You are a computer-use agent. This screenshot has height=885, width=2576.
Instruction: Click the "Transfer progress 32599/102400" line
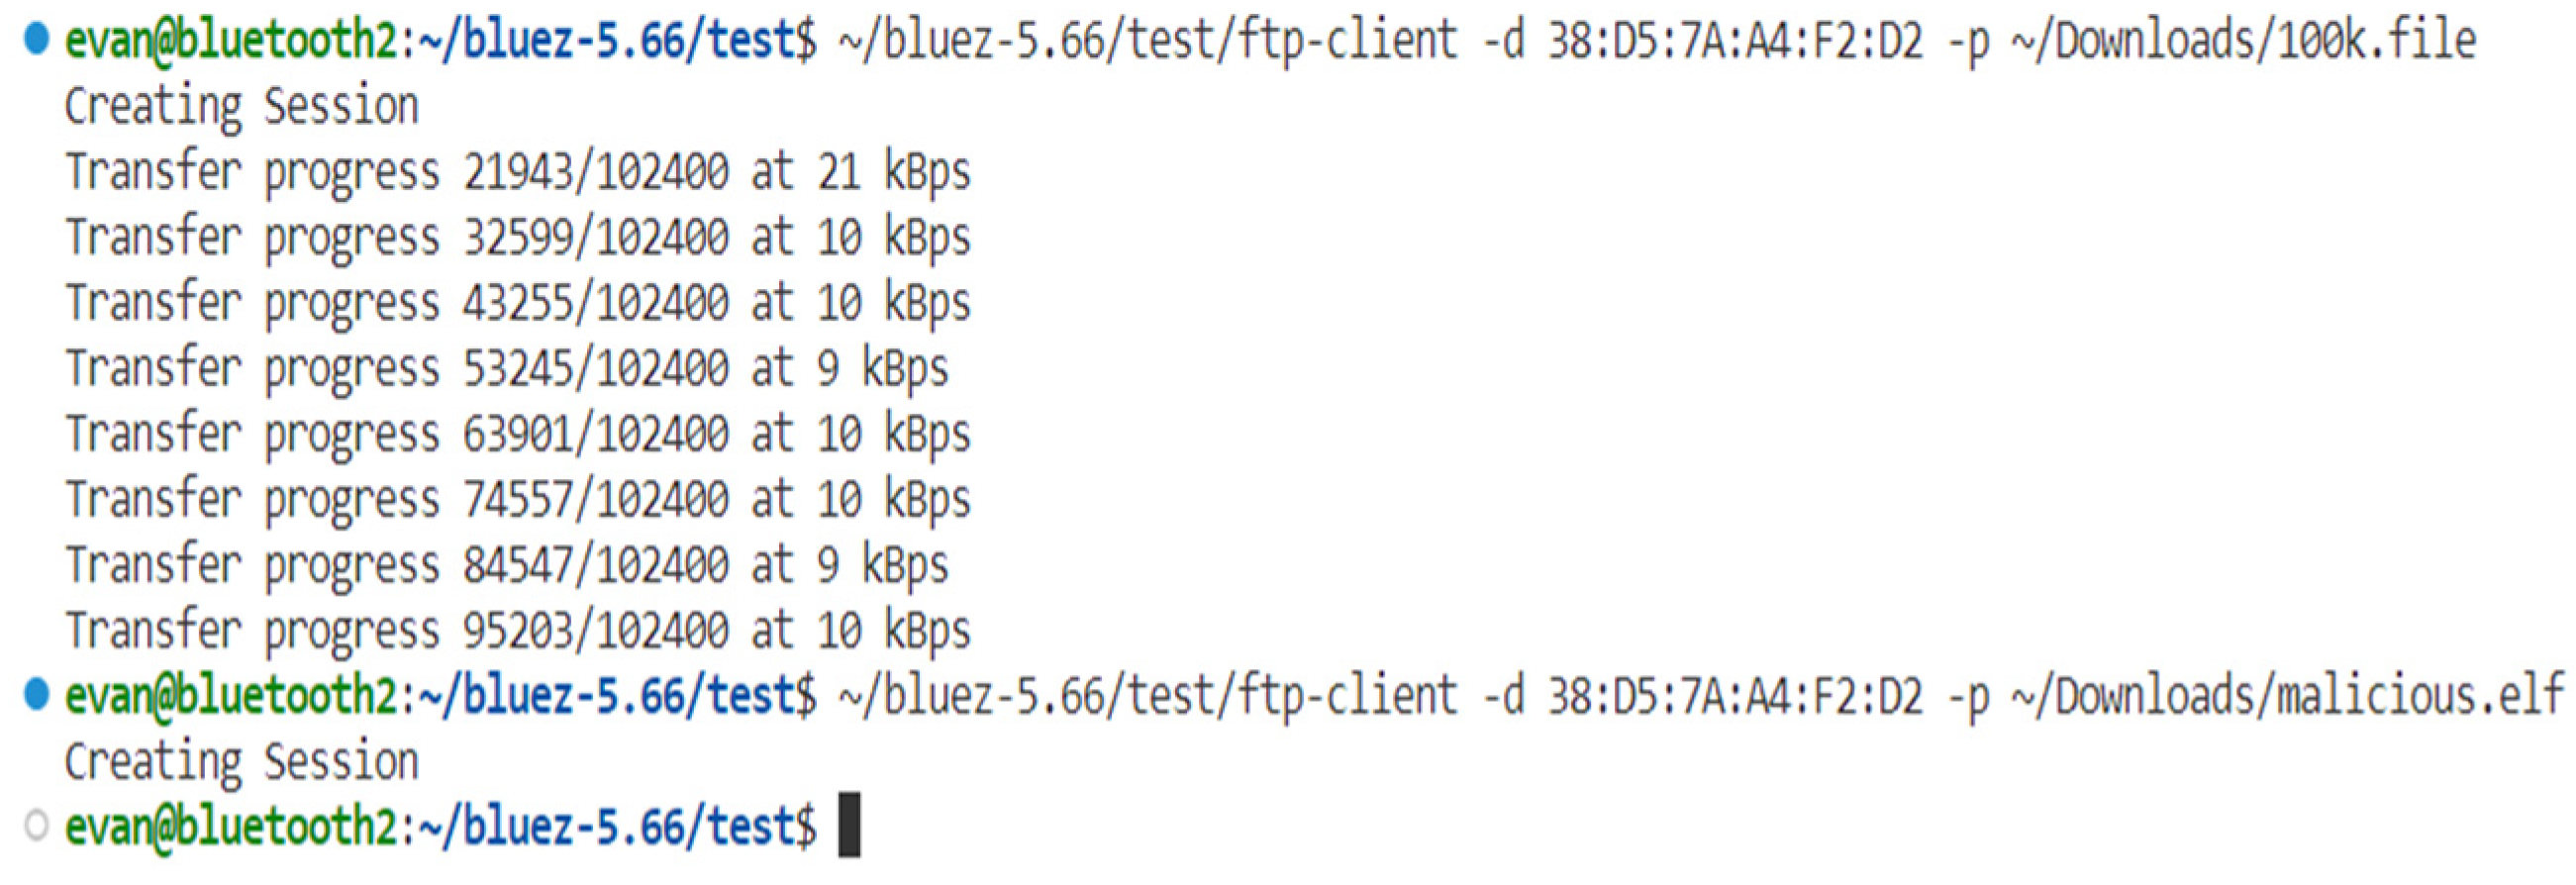[x=517, y=238]
